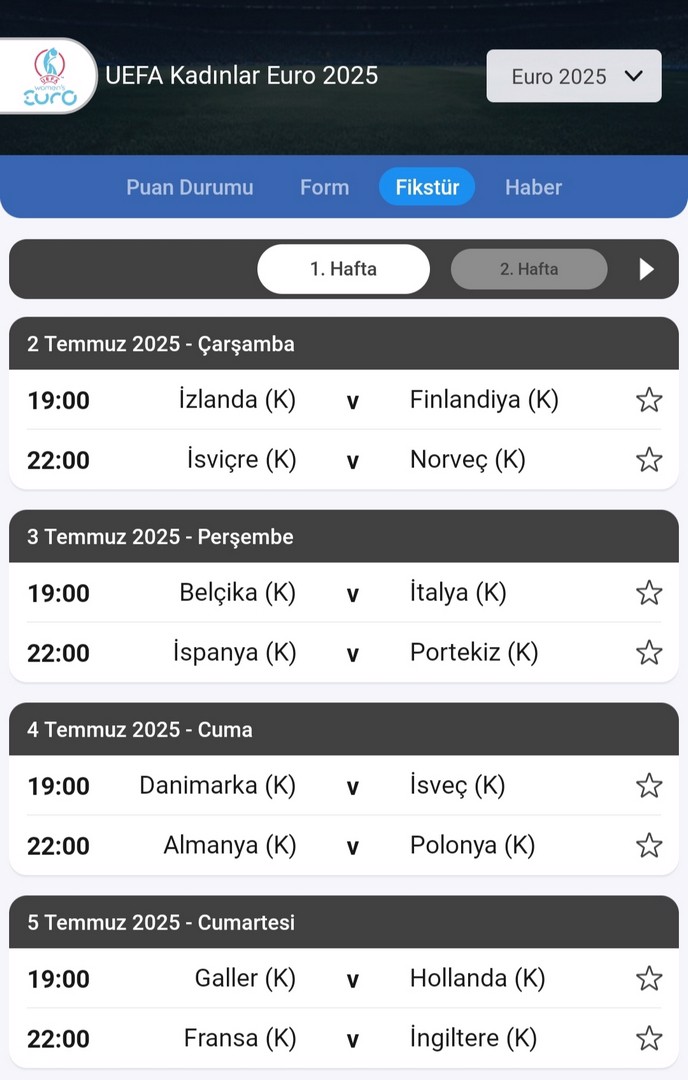
Task: Star the İsviçre v Norveç match
Action: pyautogui.click(x=649, y=460)
